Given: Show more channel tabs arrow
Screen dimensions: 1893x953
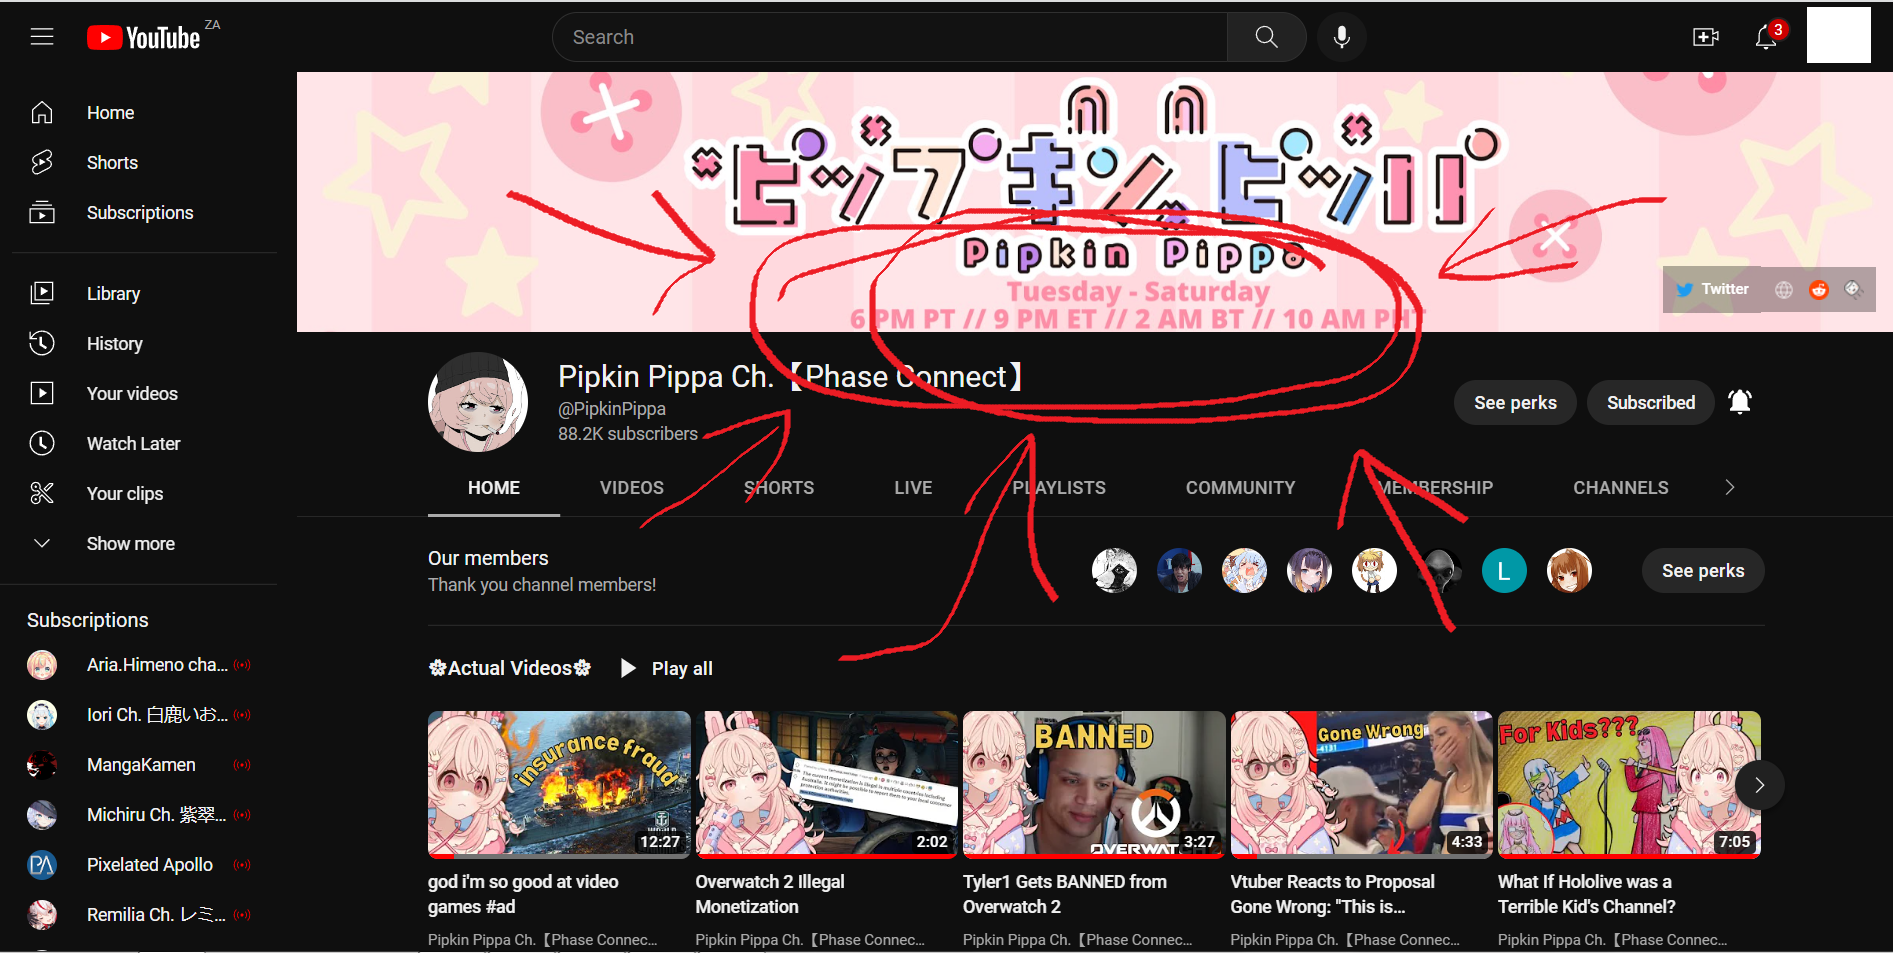Looking at the screenshot, I should tap(1730, 487).
